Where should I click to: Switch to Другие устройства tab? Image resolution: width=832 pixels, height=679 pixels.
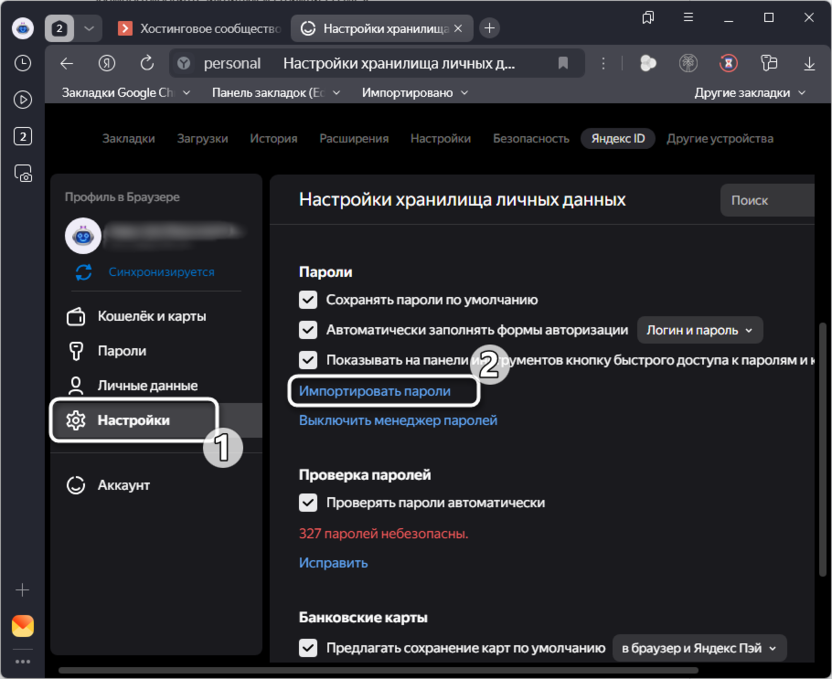[720, 139]
